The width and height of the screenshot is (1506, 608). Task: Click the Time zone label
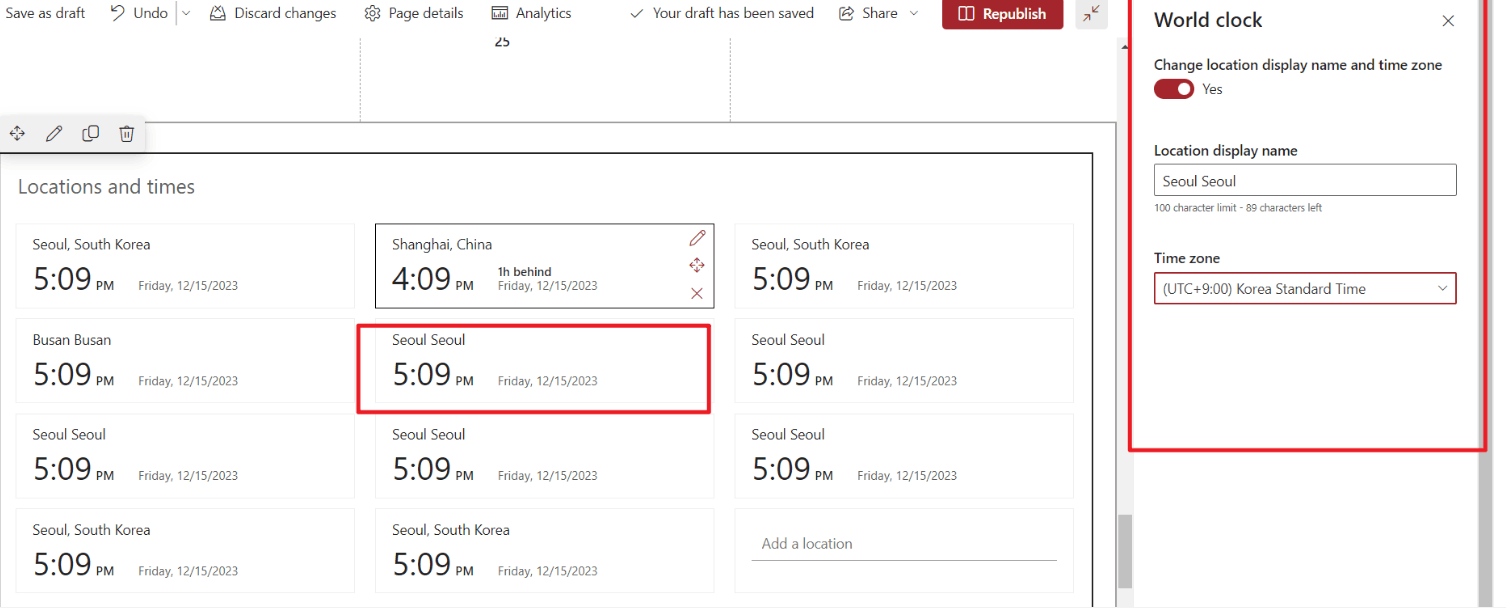click(x=1187, y=258)
